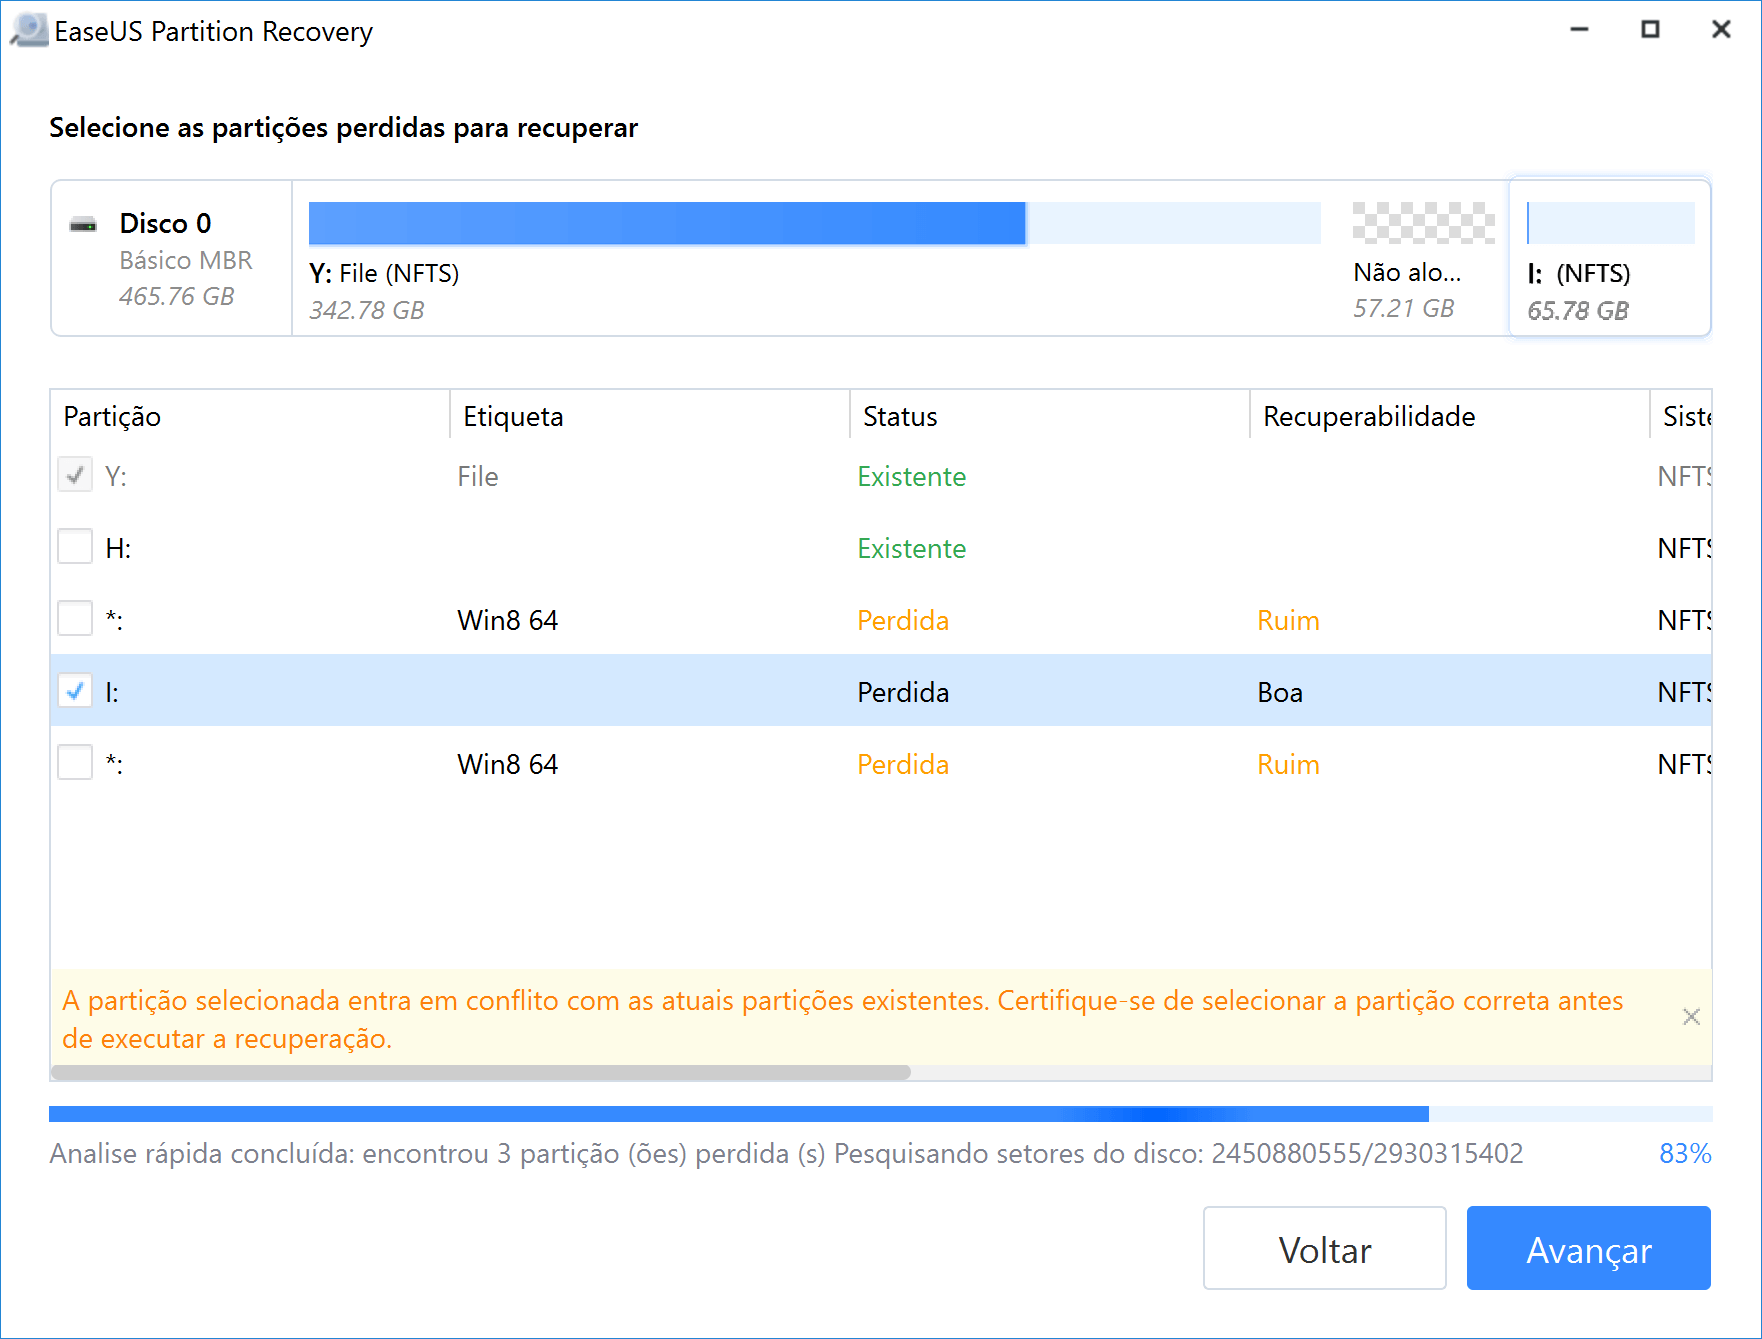
Task: Click the horizontal scrollbar under the table
Action: pyautogui.click(x=481, y=1073)
